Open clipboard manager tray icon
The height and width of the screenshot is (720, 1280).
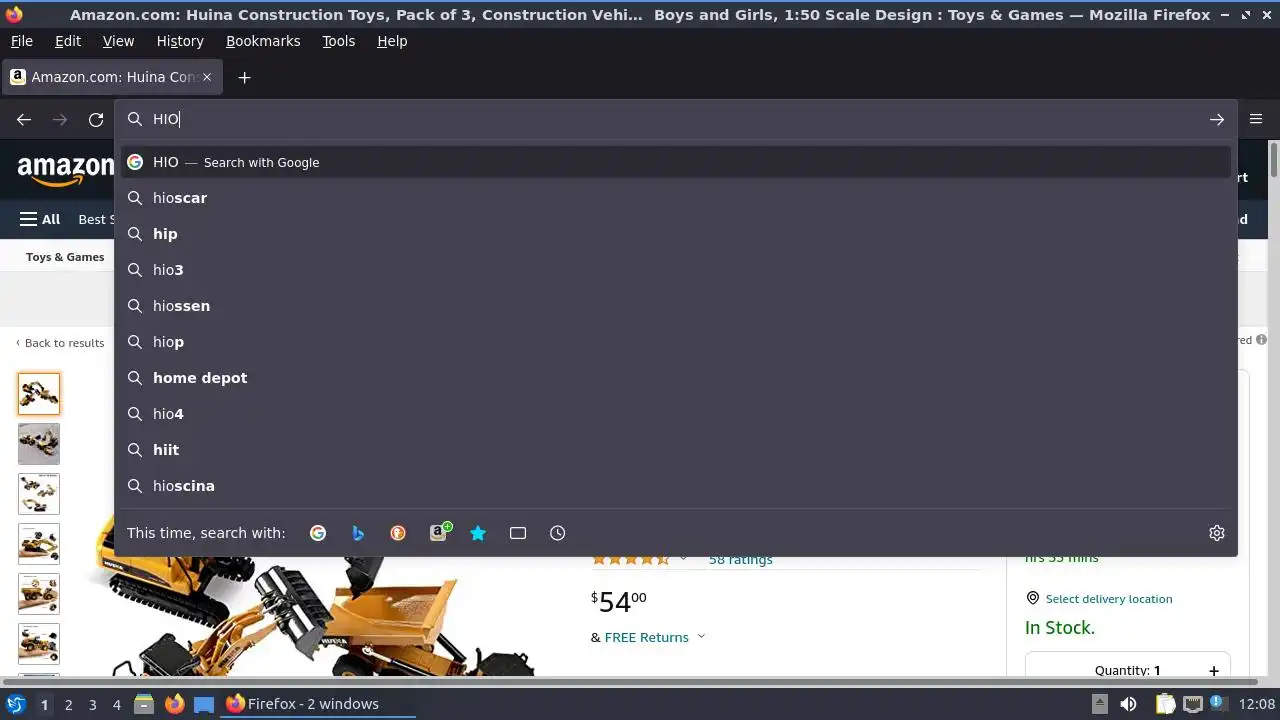click(x=1165, y=704)
